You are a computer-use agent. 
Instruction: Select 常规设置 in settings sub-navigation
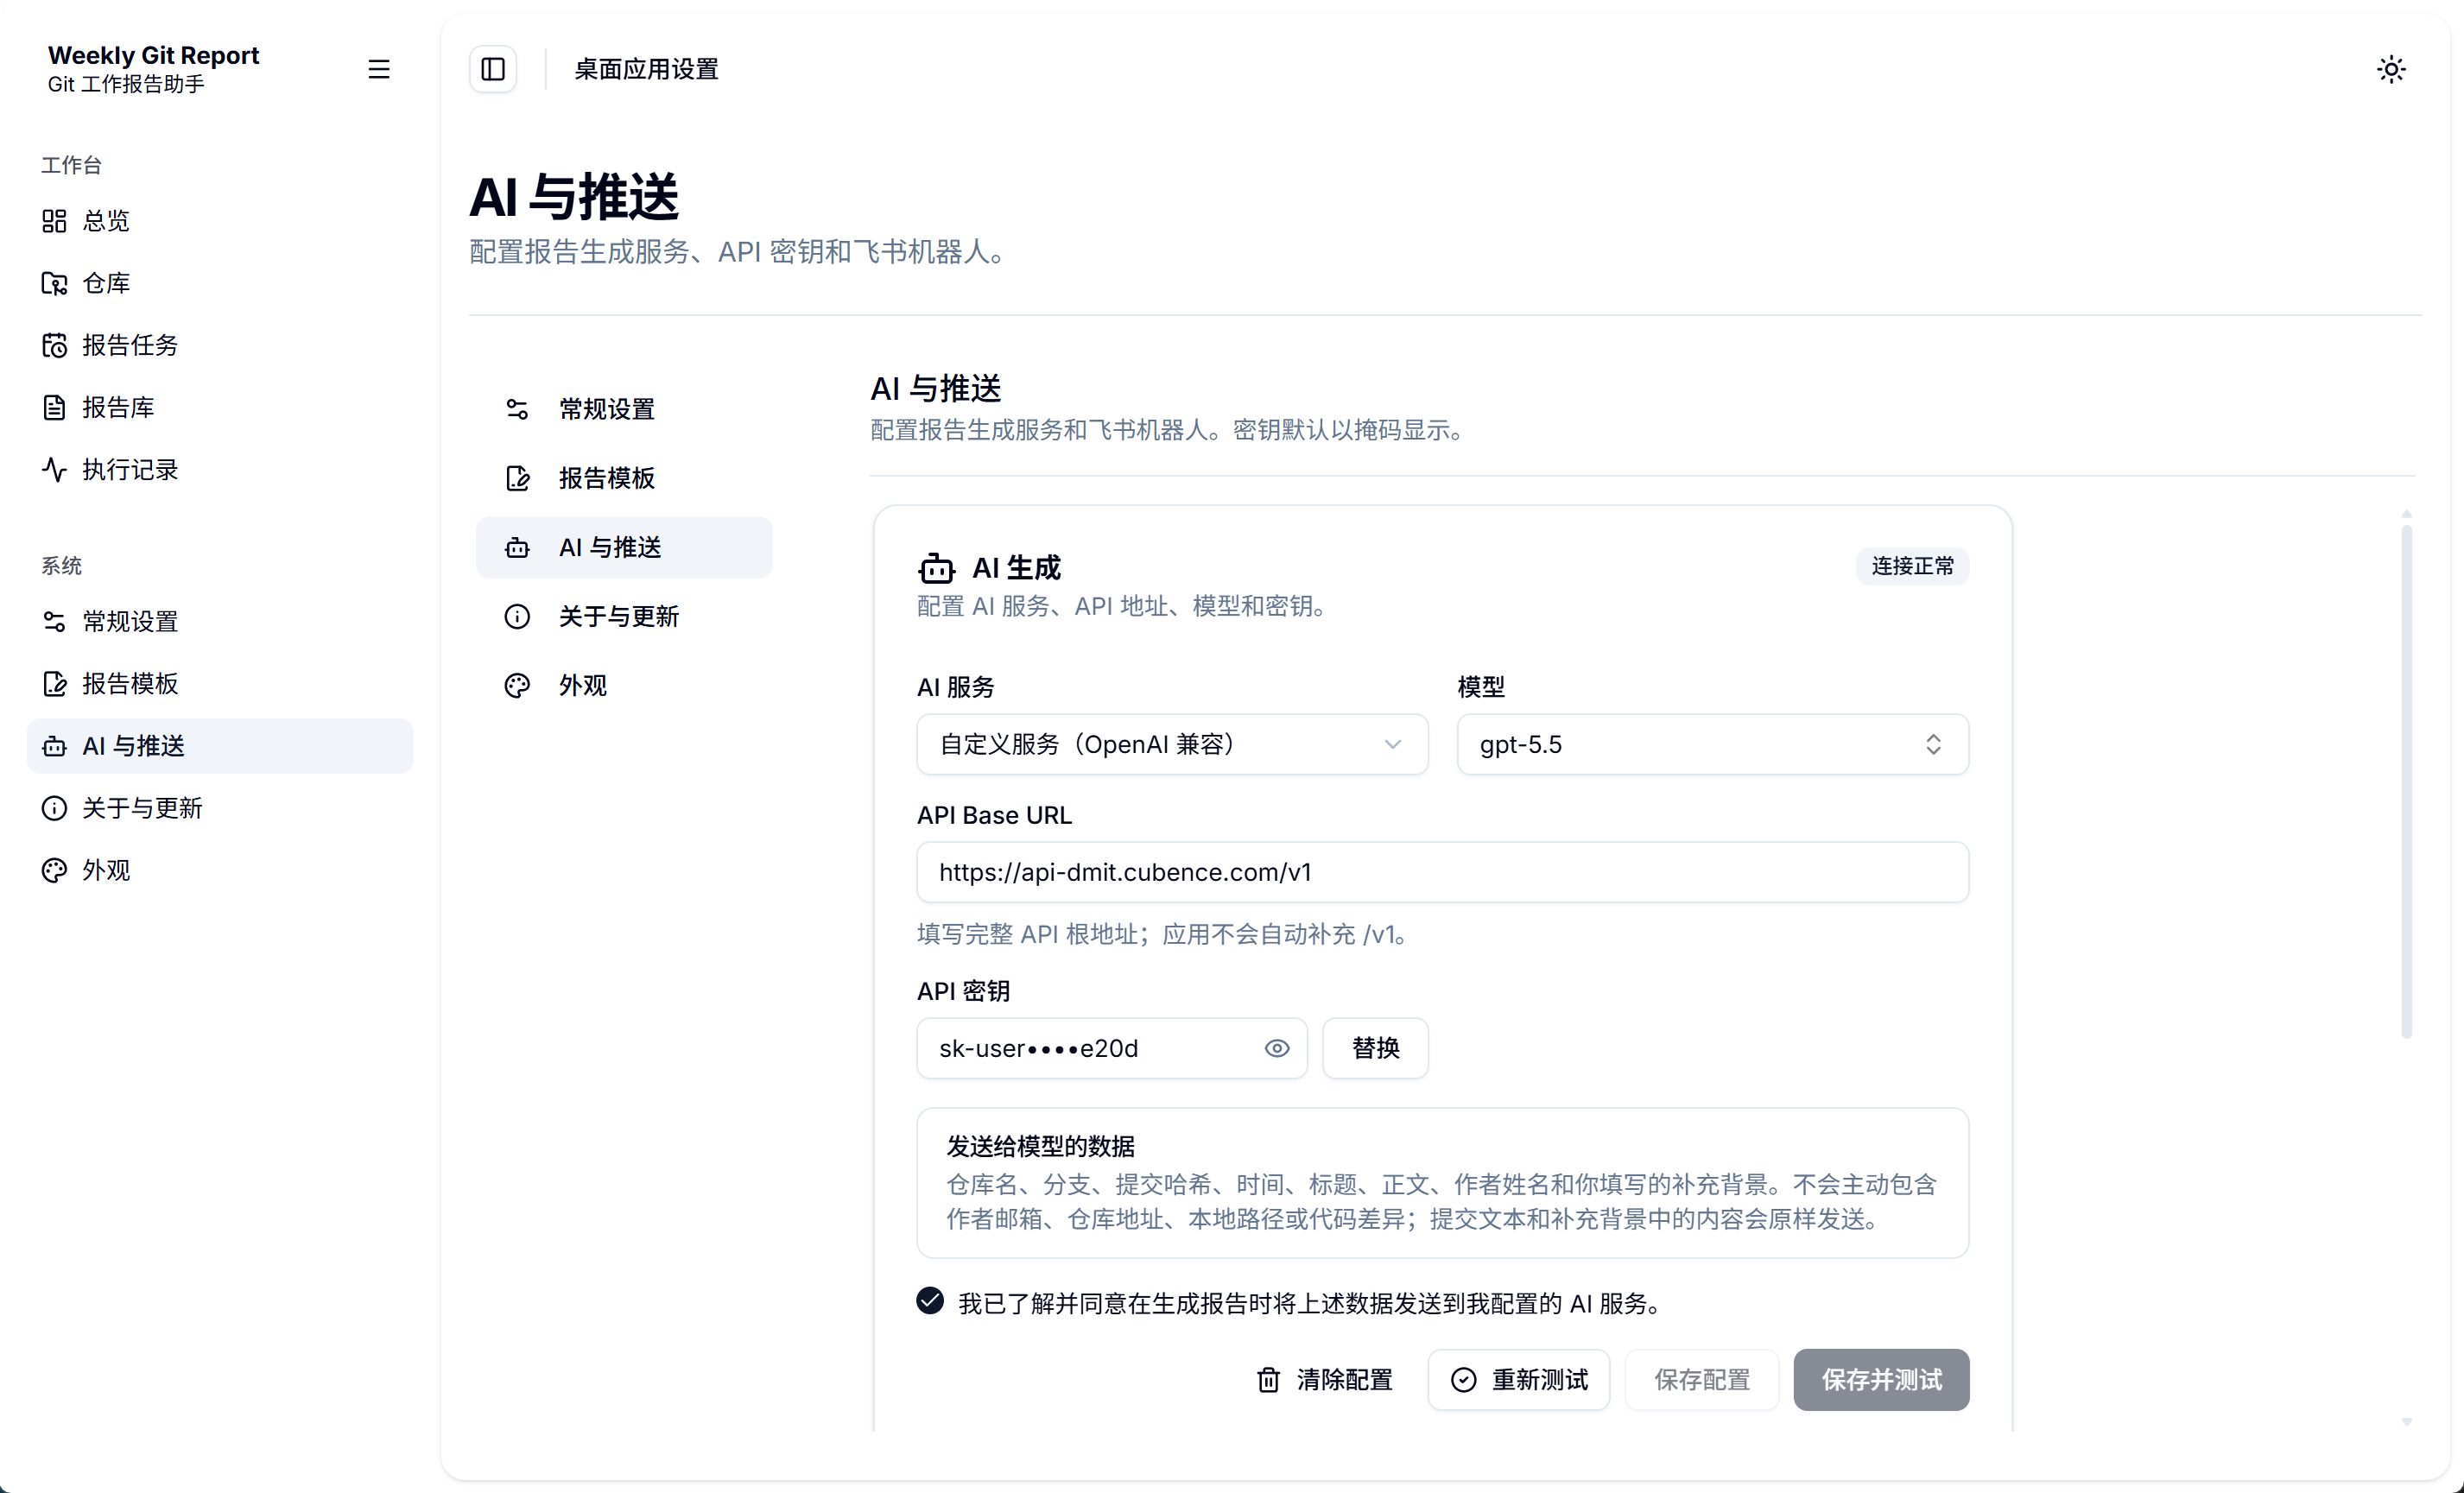[x=624, y=409]
